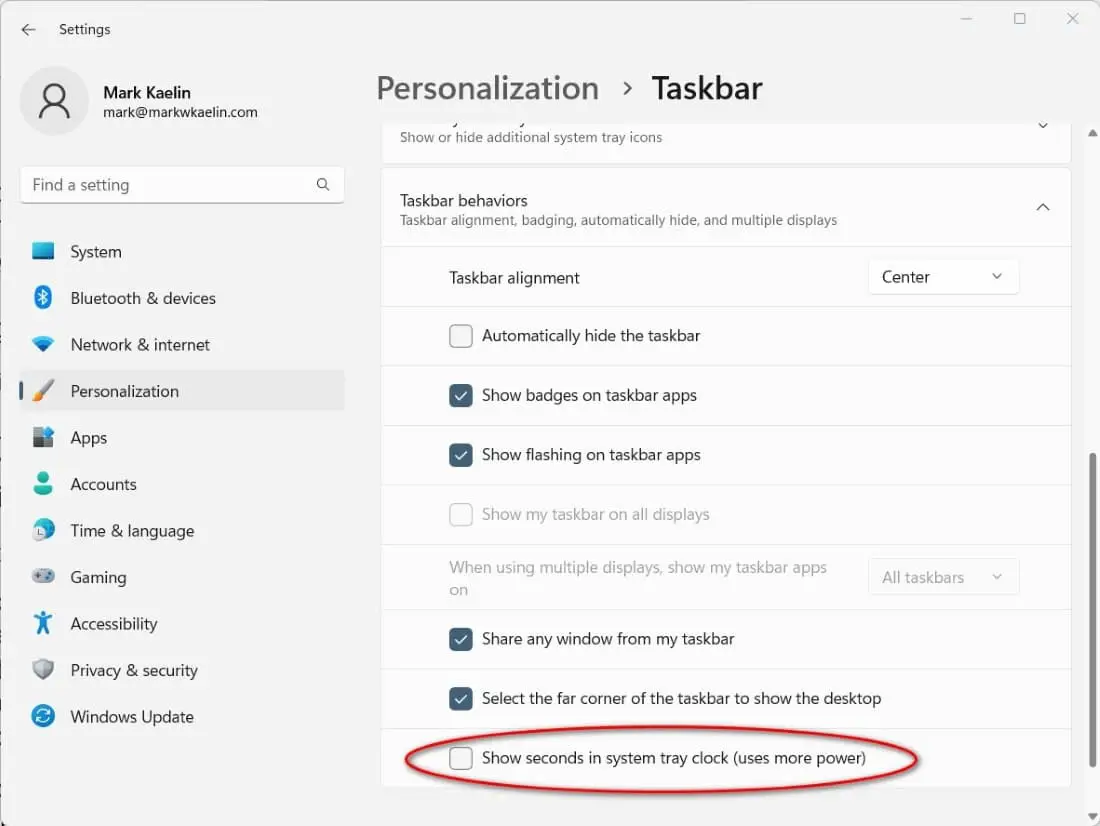The height and width of the screenshot is (826, 1100).
Task: Collapse the Taskbar behaviors section
Action: click(x=1042, y=208)
